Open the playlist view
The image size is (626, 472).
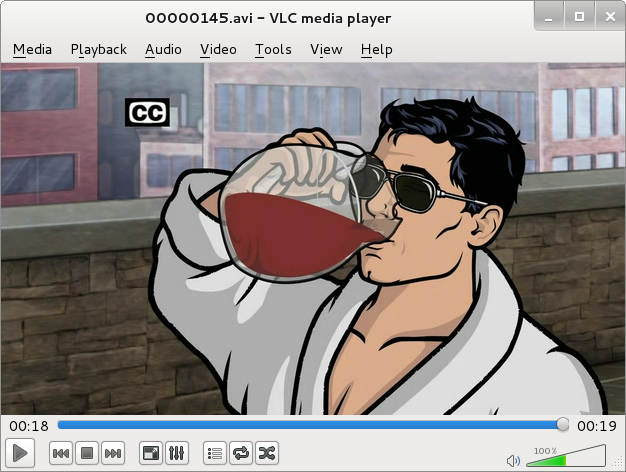pyautogui.click(x=215, y=453)
